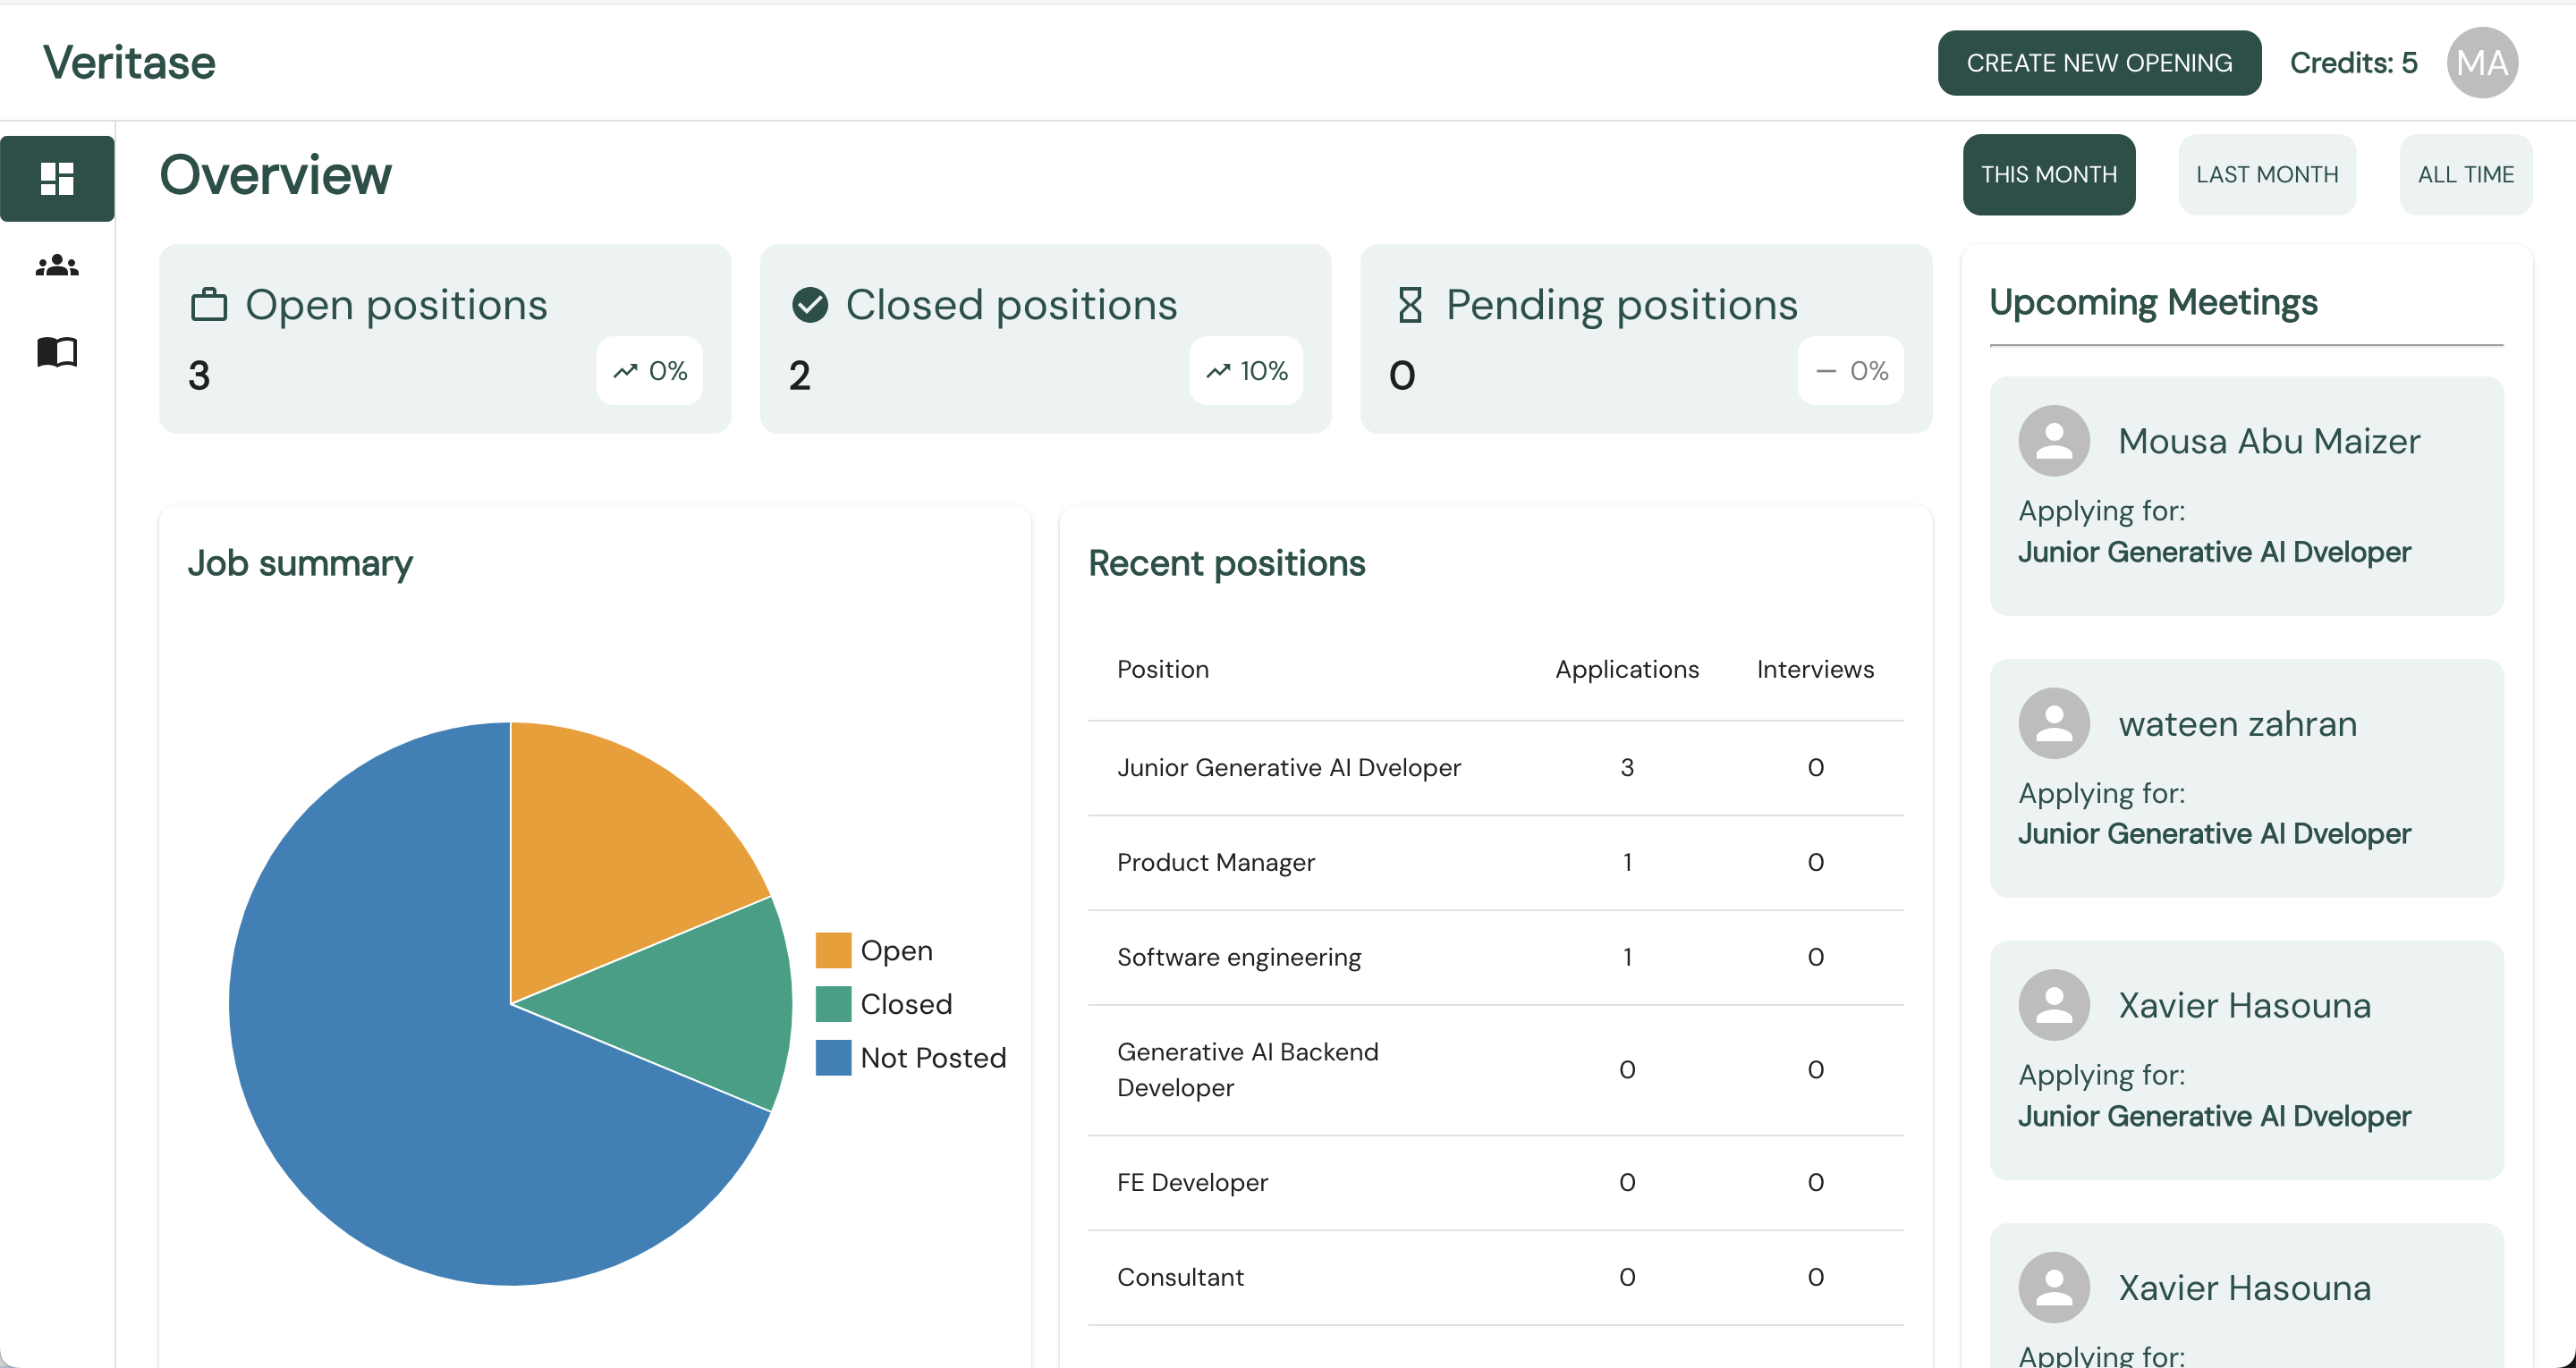The width and height of the screenshot is (2576, 1368).
Task: Open wateen zahran's meeting card name
Action: (2238, 723)
